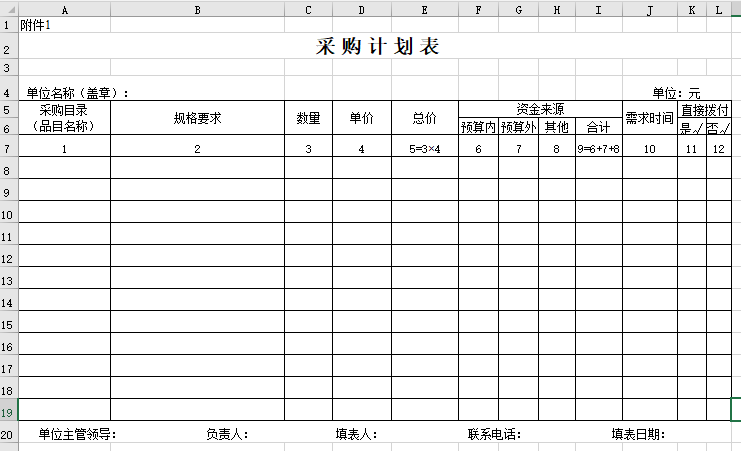Image resolution: width=741 pixels, height=451 pixels.
Task: Click the 9=6+7+8 label cell
Action: pos(598,149)
